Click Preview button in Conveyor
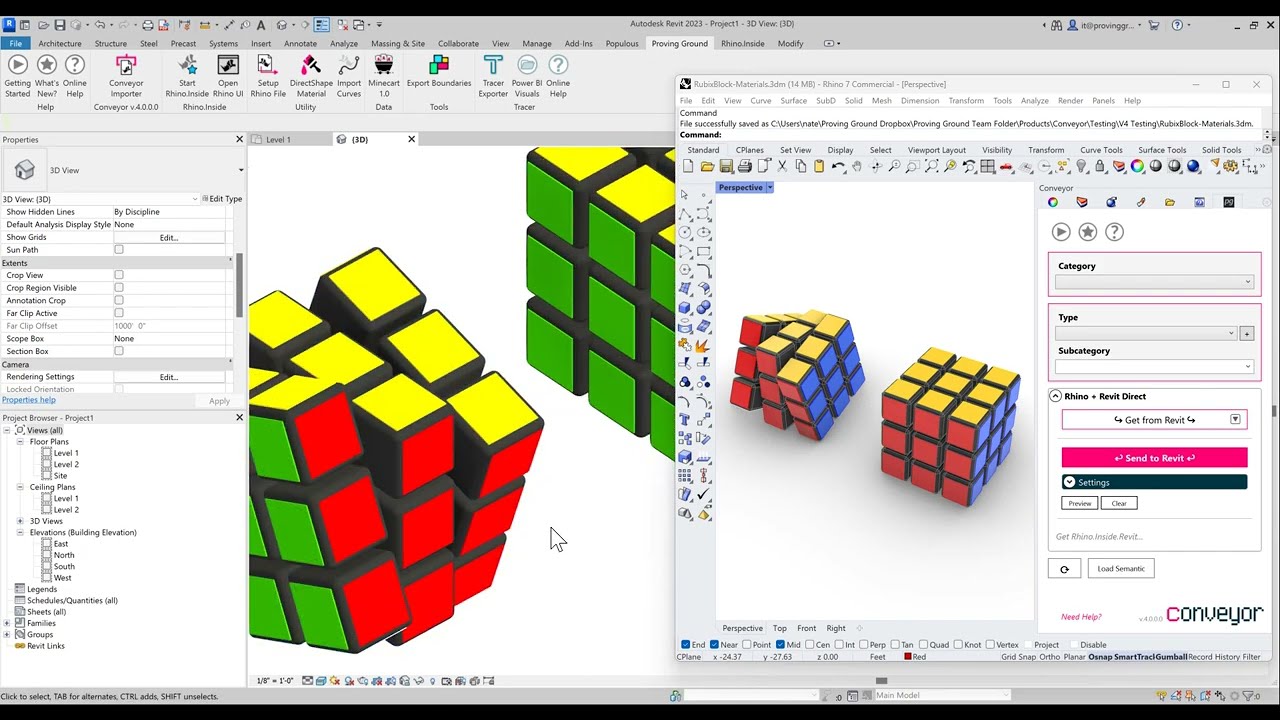1280x720 pixels. [1080, 503]
